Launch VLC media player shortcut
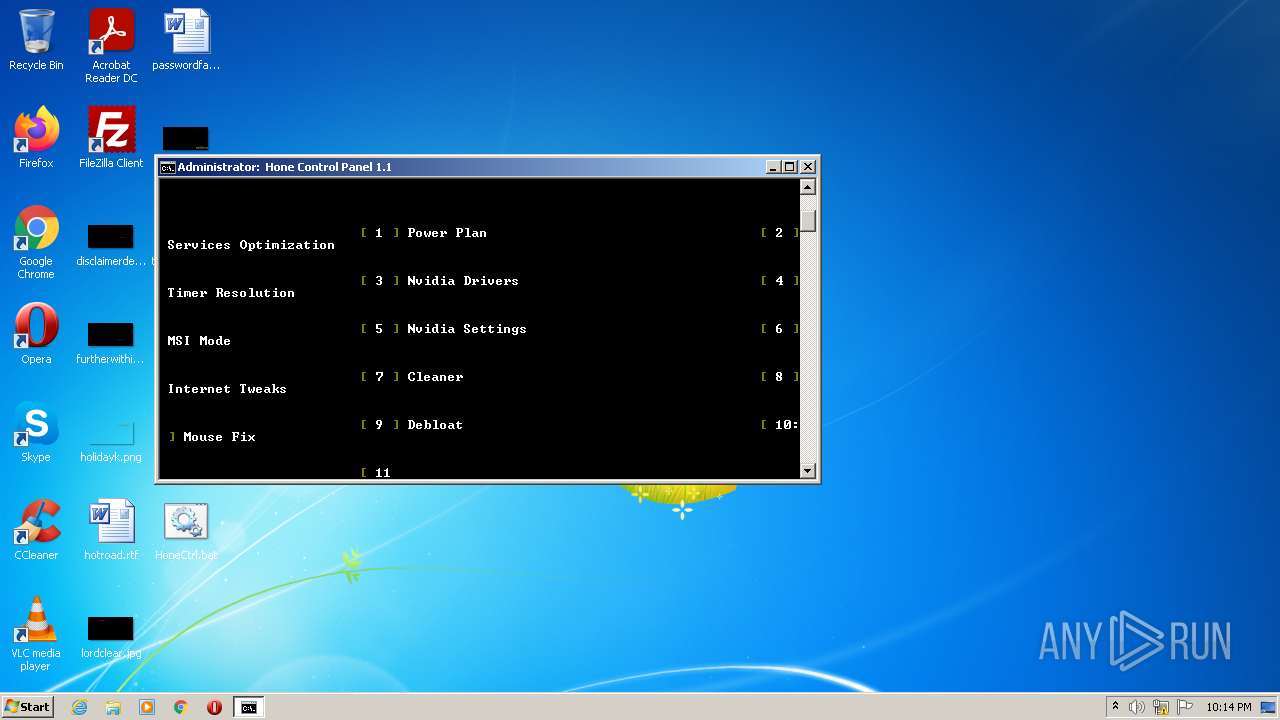This screenshot has width=1280, height=720. (x=36, y=634)
